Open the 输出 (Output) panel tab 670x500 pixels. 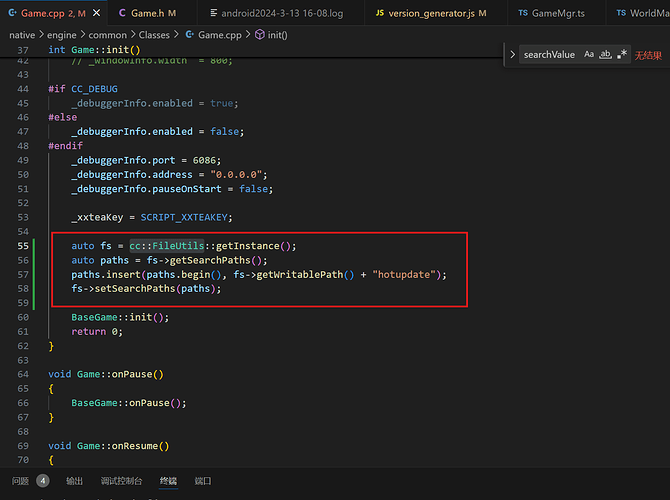[74, 481]
